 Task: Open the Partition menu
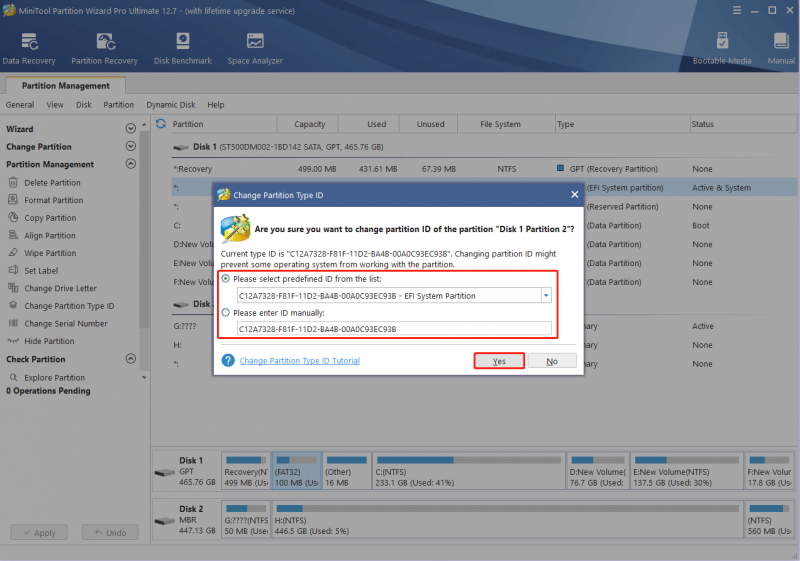coord(118,105)
